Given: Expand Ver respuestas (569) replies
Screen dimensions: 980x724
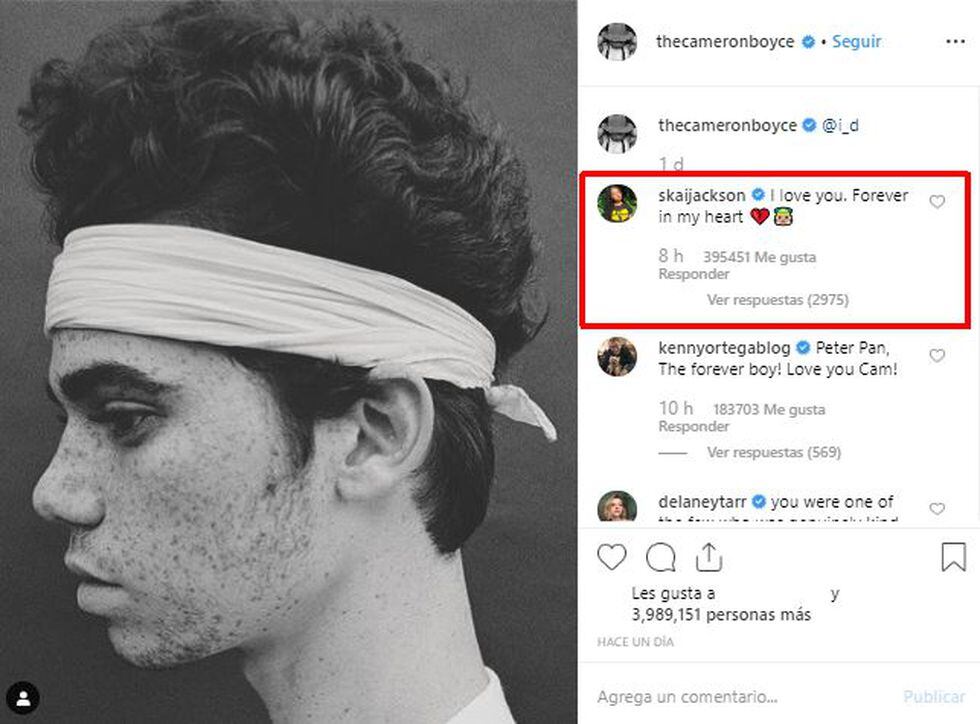Looking at the screenshot, I should pos(774,452).
